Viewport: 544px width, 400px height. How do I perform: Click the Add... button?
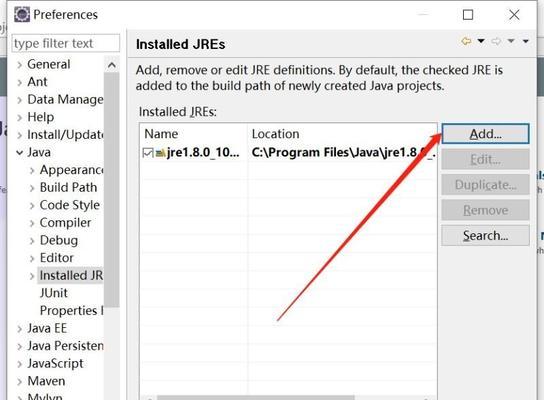pyautogui.click(x=485, y=134)
